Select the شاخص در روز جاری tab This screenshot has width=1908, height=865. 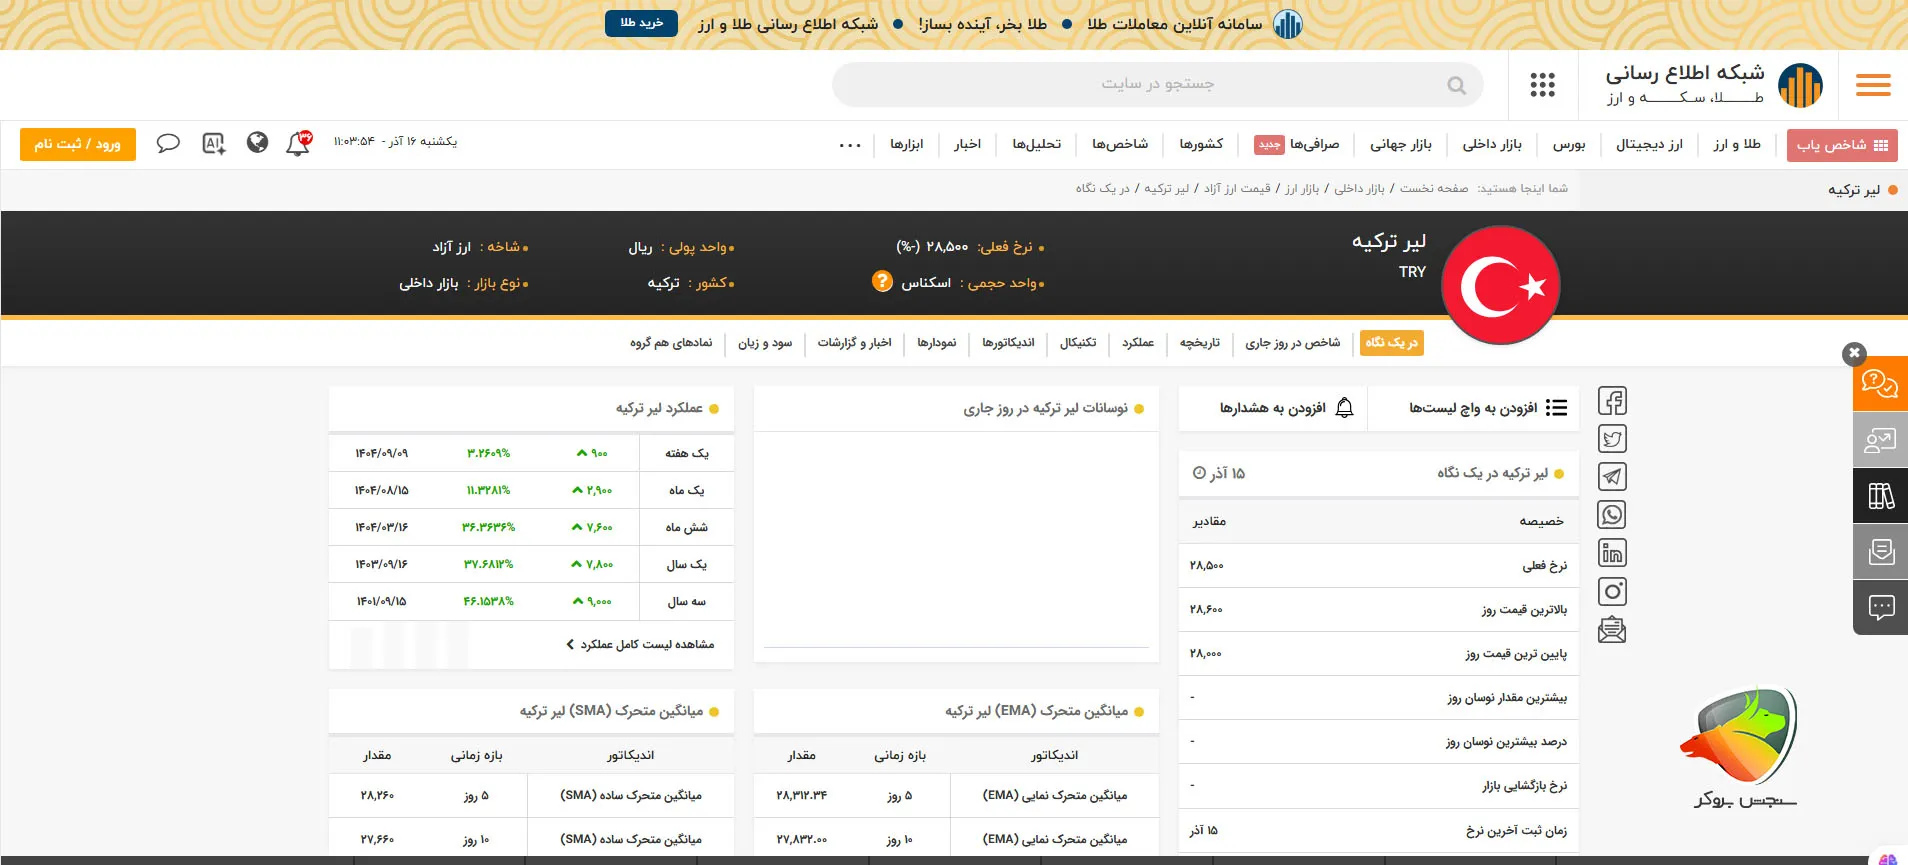click(1293, 343)
